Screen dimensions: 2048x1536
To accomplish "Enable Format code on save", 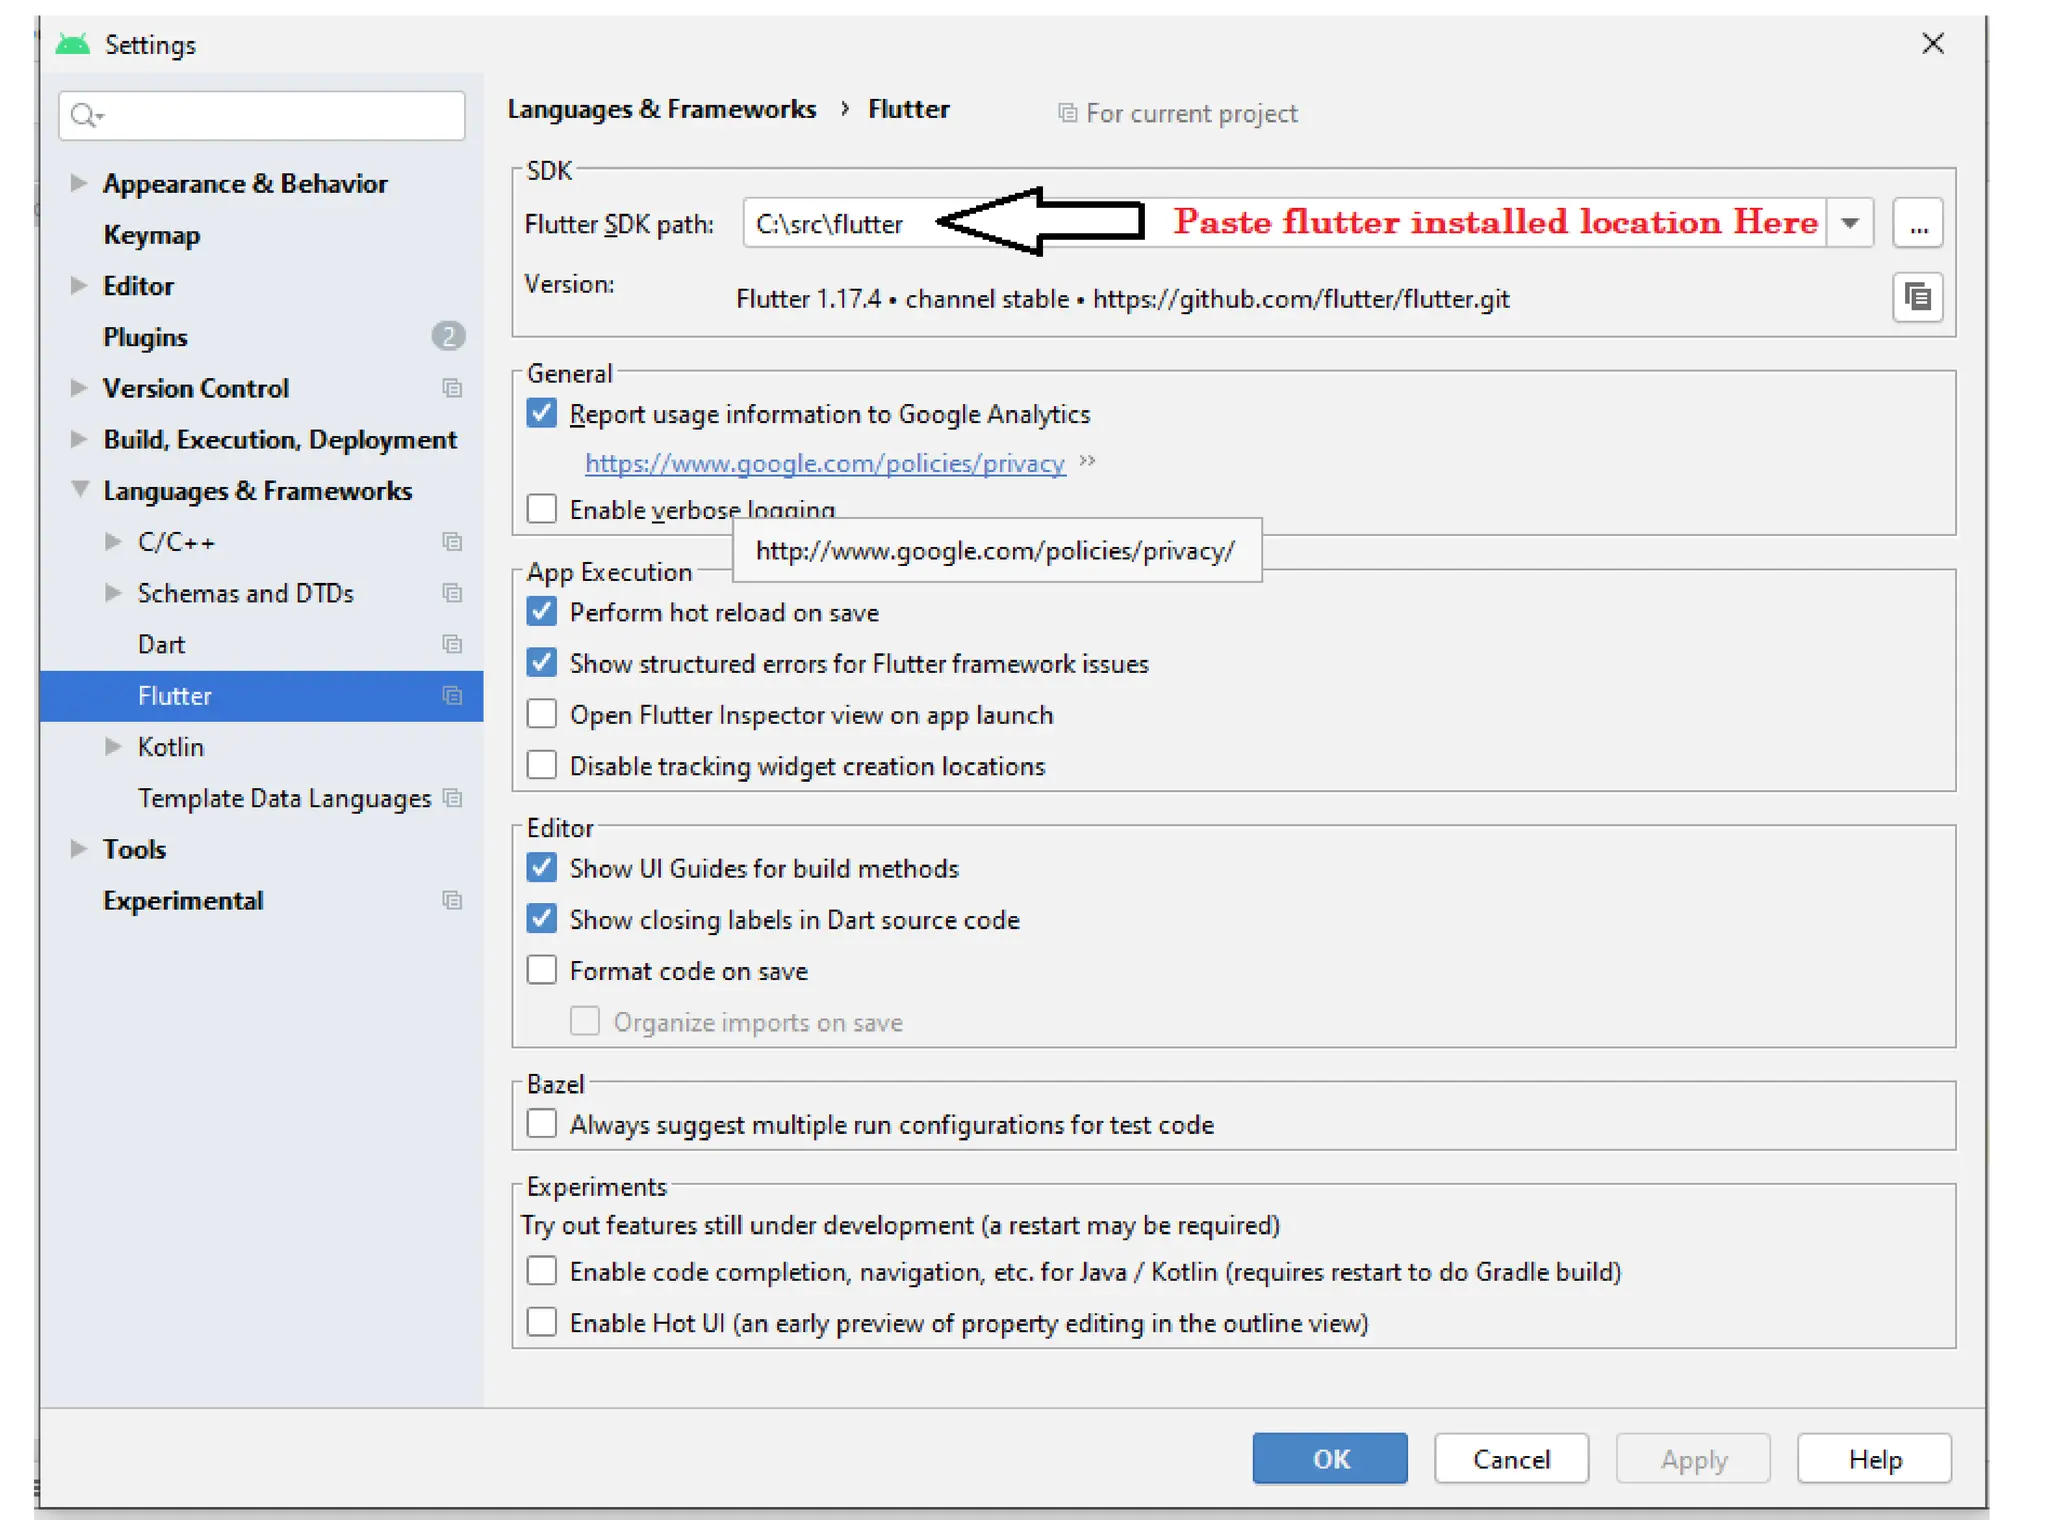I will (x=542, y=970).
